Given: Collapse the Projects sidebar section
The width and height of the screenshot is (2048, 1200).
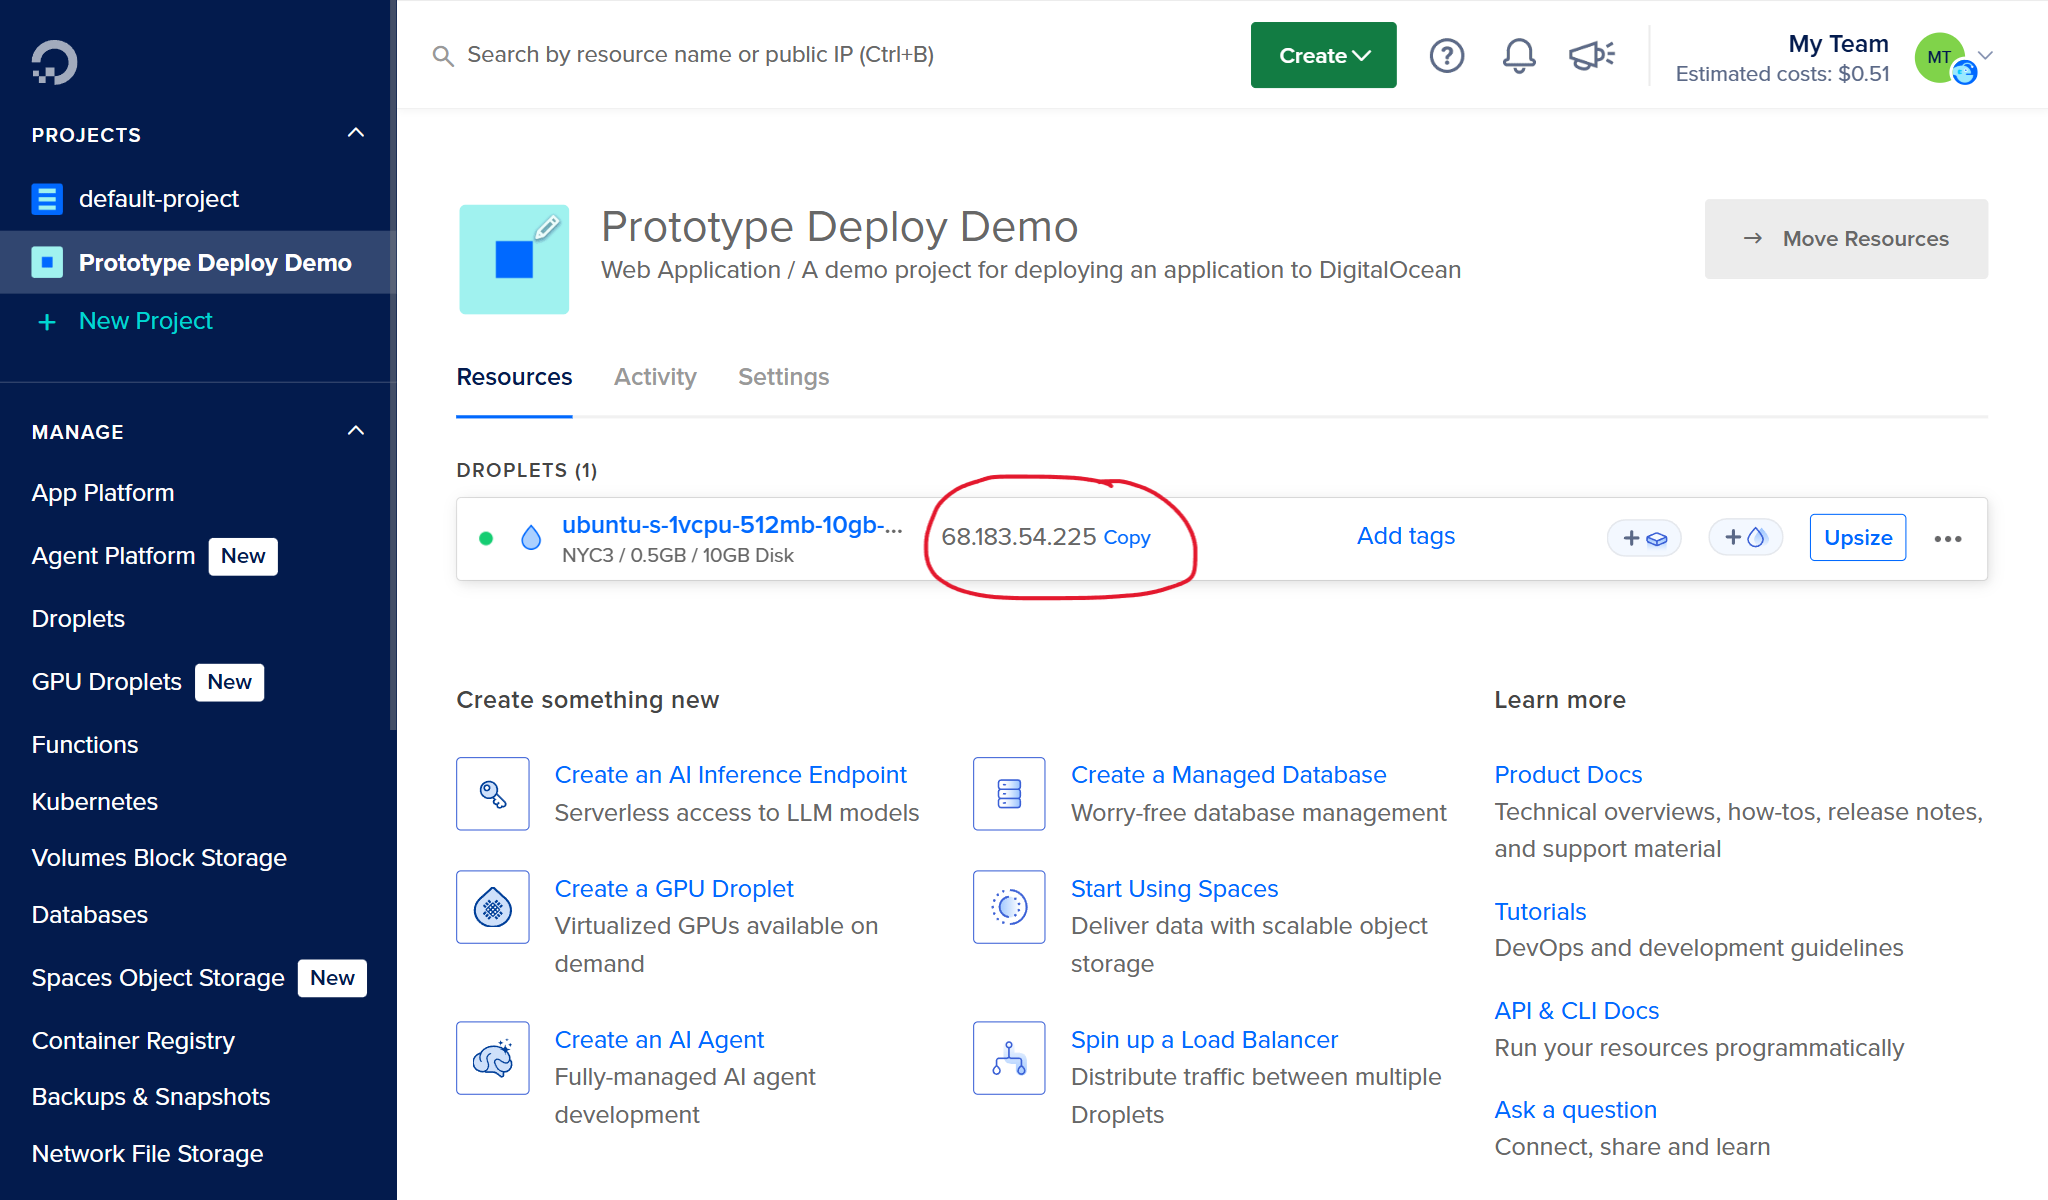Looking at the screenshot, I should 355,134.
